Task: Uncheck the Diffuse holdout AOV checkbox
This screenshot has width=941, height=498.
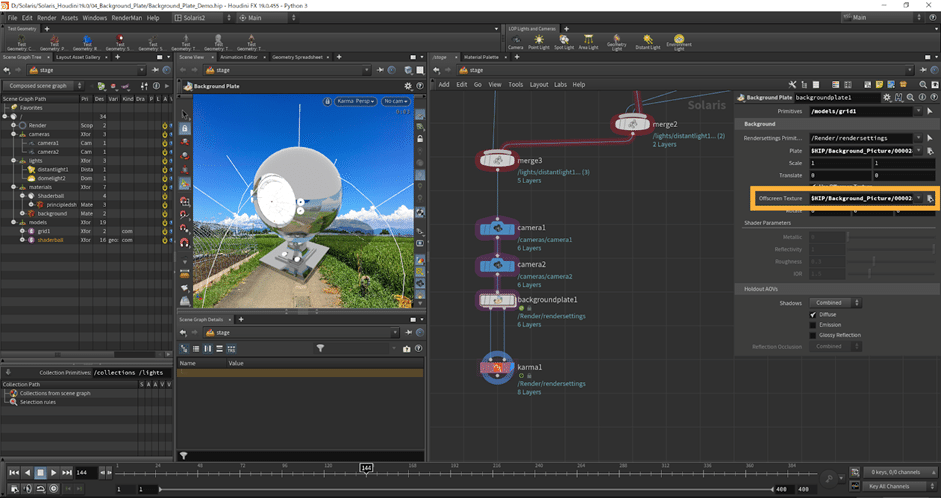Action: pos(813,314)
